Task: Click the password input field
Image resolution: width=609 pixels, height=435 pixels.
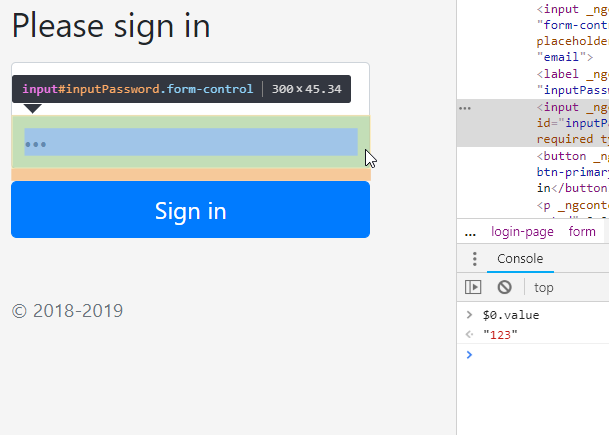Action: coord(190,142)
